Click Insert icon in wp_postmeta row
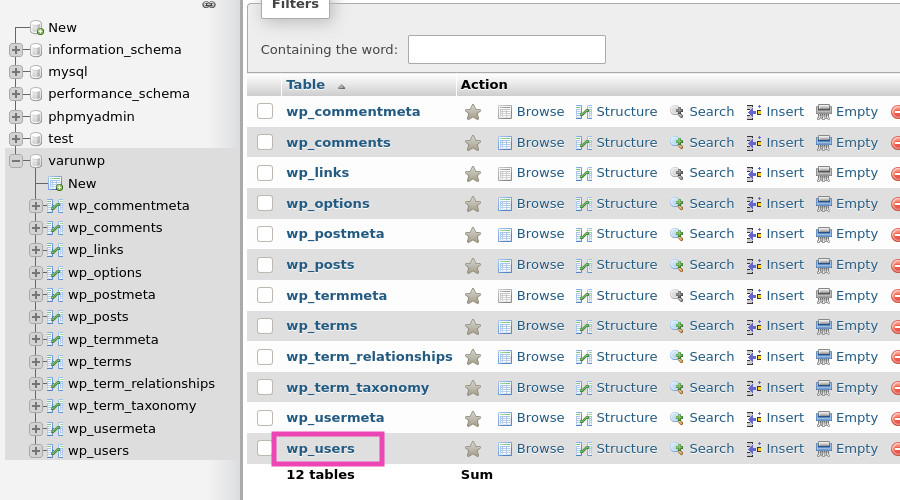Viewport: 900px width, 500px height. pyautogui.click(x=755, y=234)
